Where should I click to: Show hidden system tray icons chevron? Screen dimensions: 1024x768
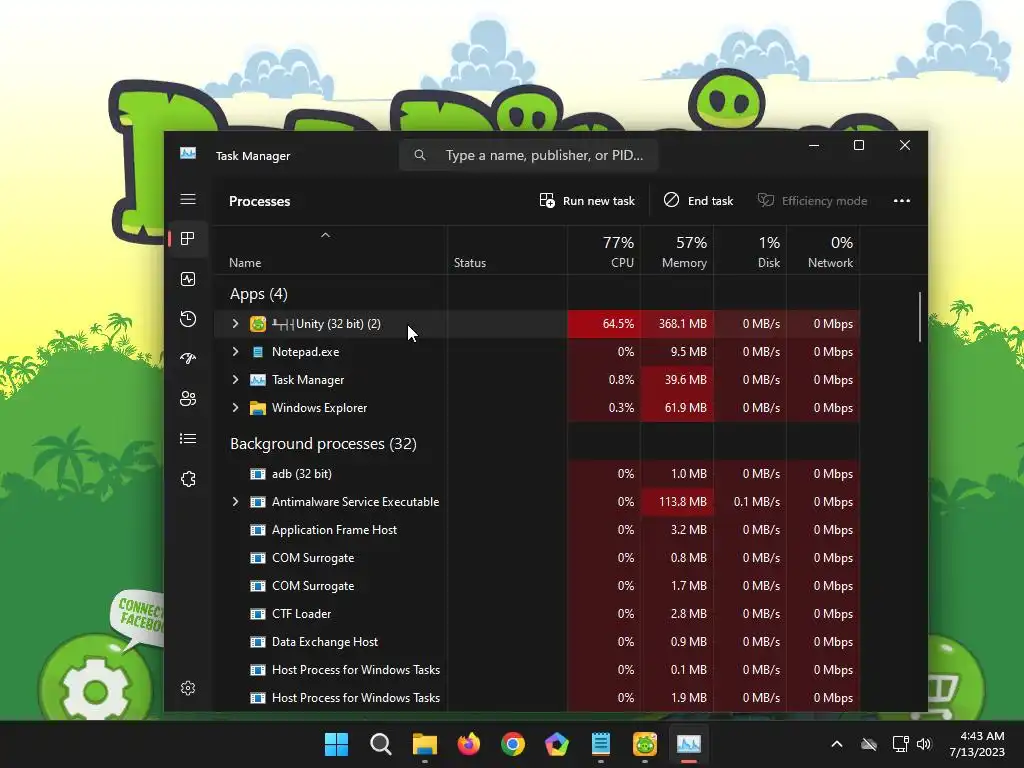837,744
